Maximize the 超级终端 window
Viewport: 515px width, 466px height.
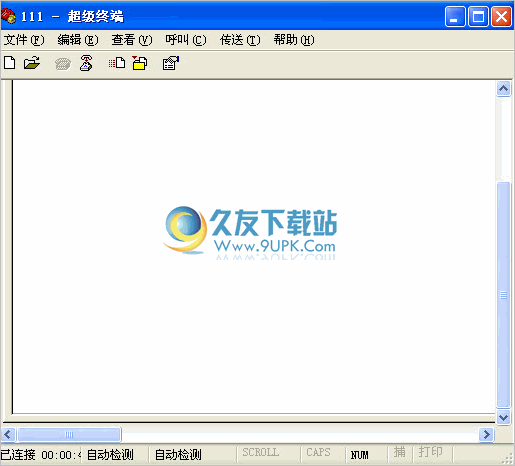pyautogui.click(x=478, y=16)
